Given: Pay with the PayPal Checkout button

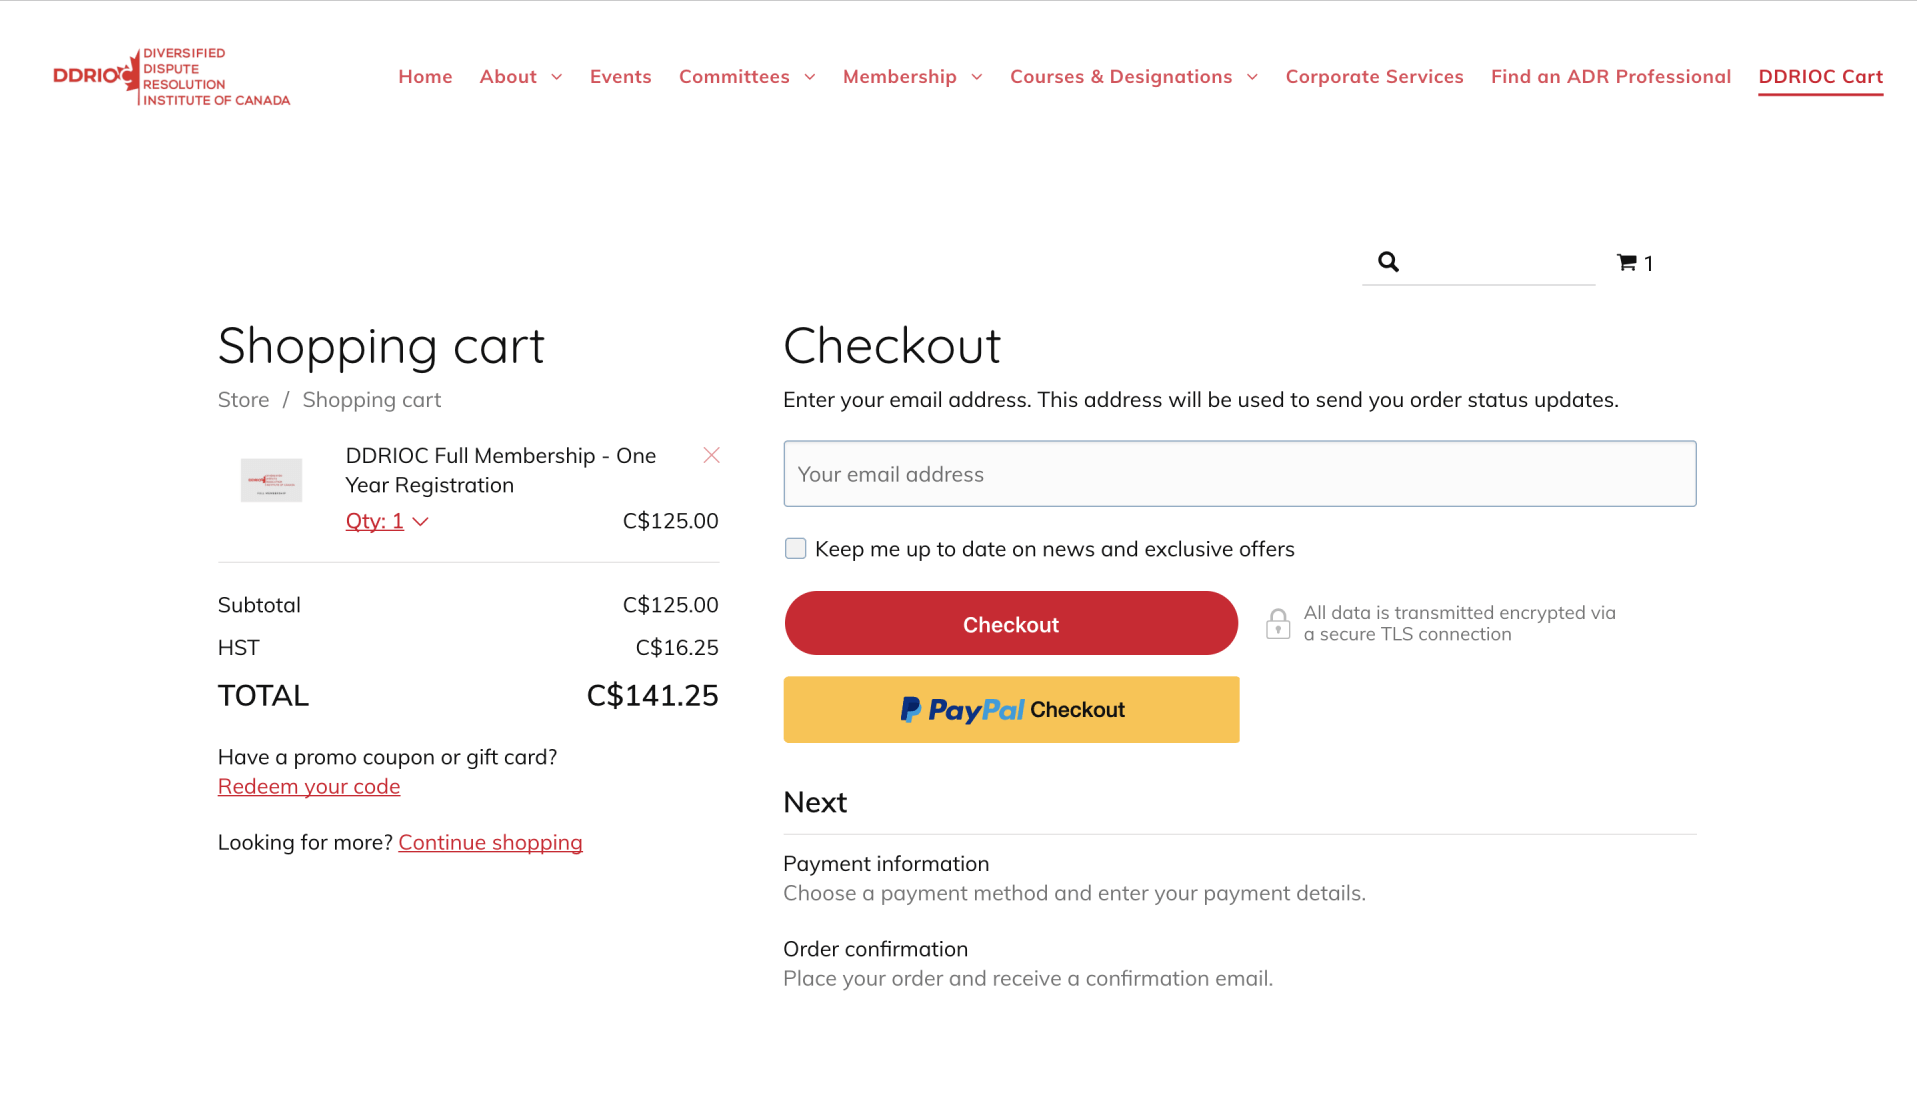Looking at the screenshot, I should pos(1011,709).
